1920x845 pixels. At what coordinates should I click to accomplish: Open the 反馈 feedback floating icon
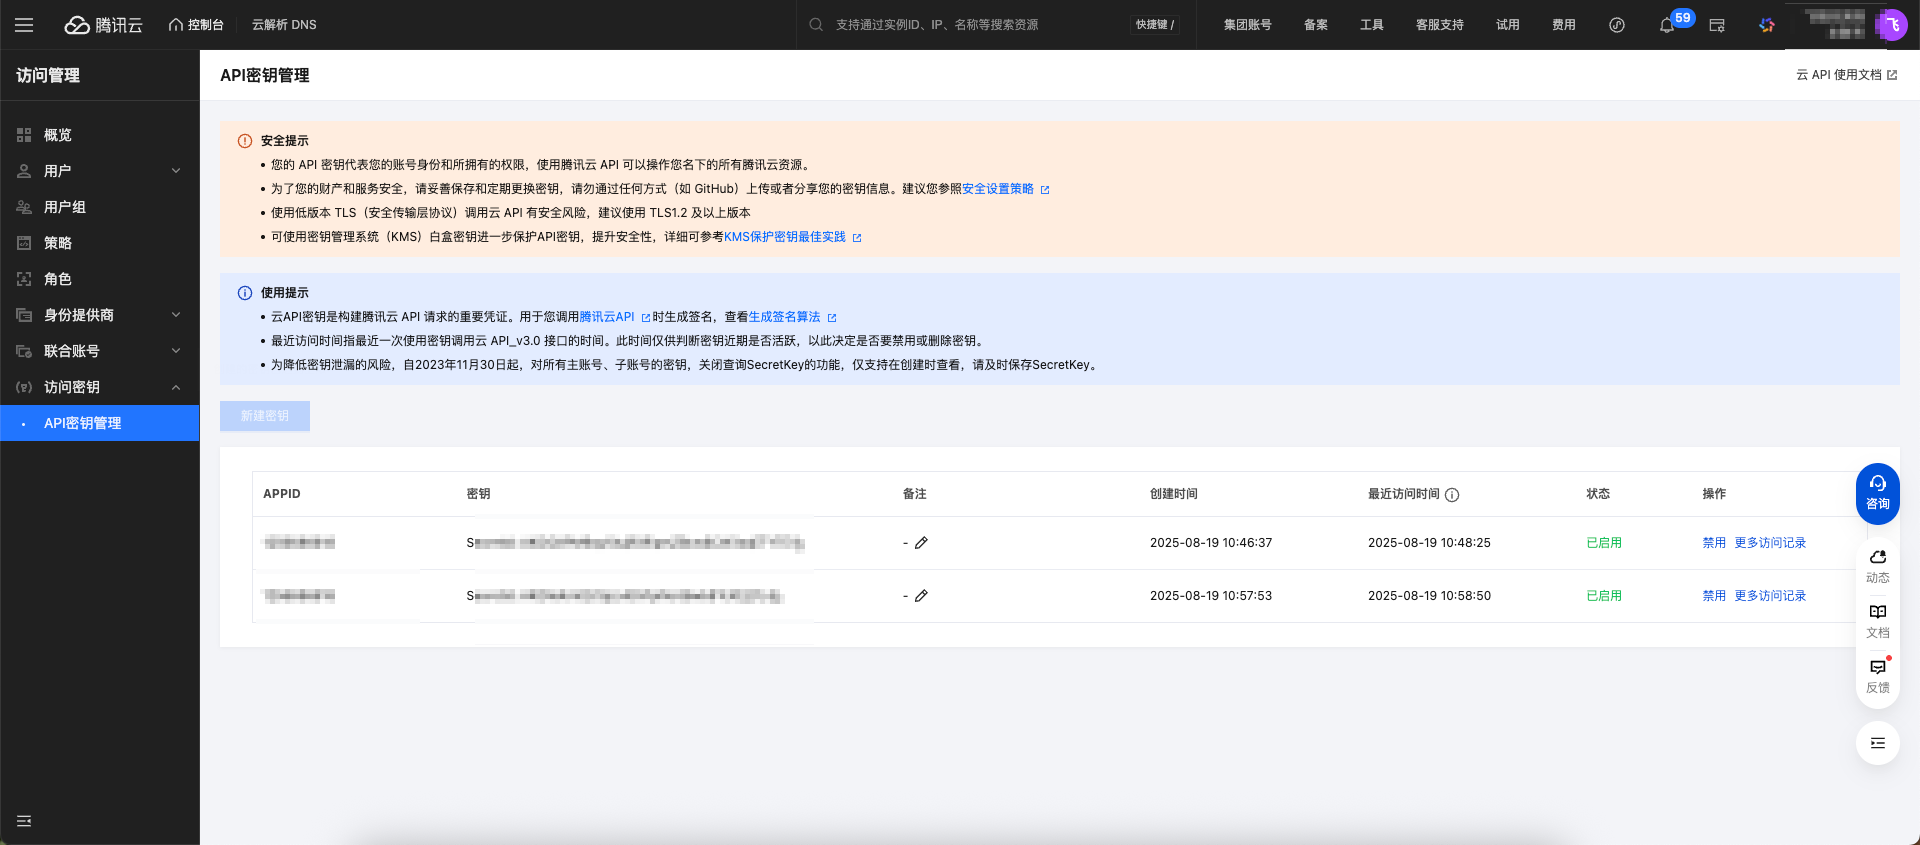pos(1877,675)
